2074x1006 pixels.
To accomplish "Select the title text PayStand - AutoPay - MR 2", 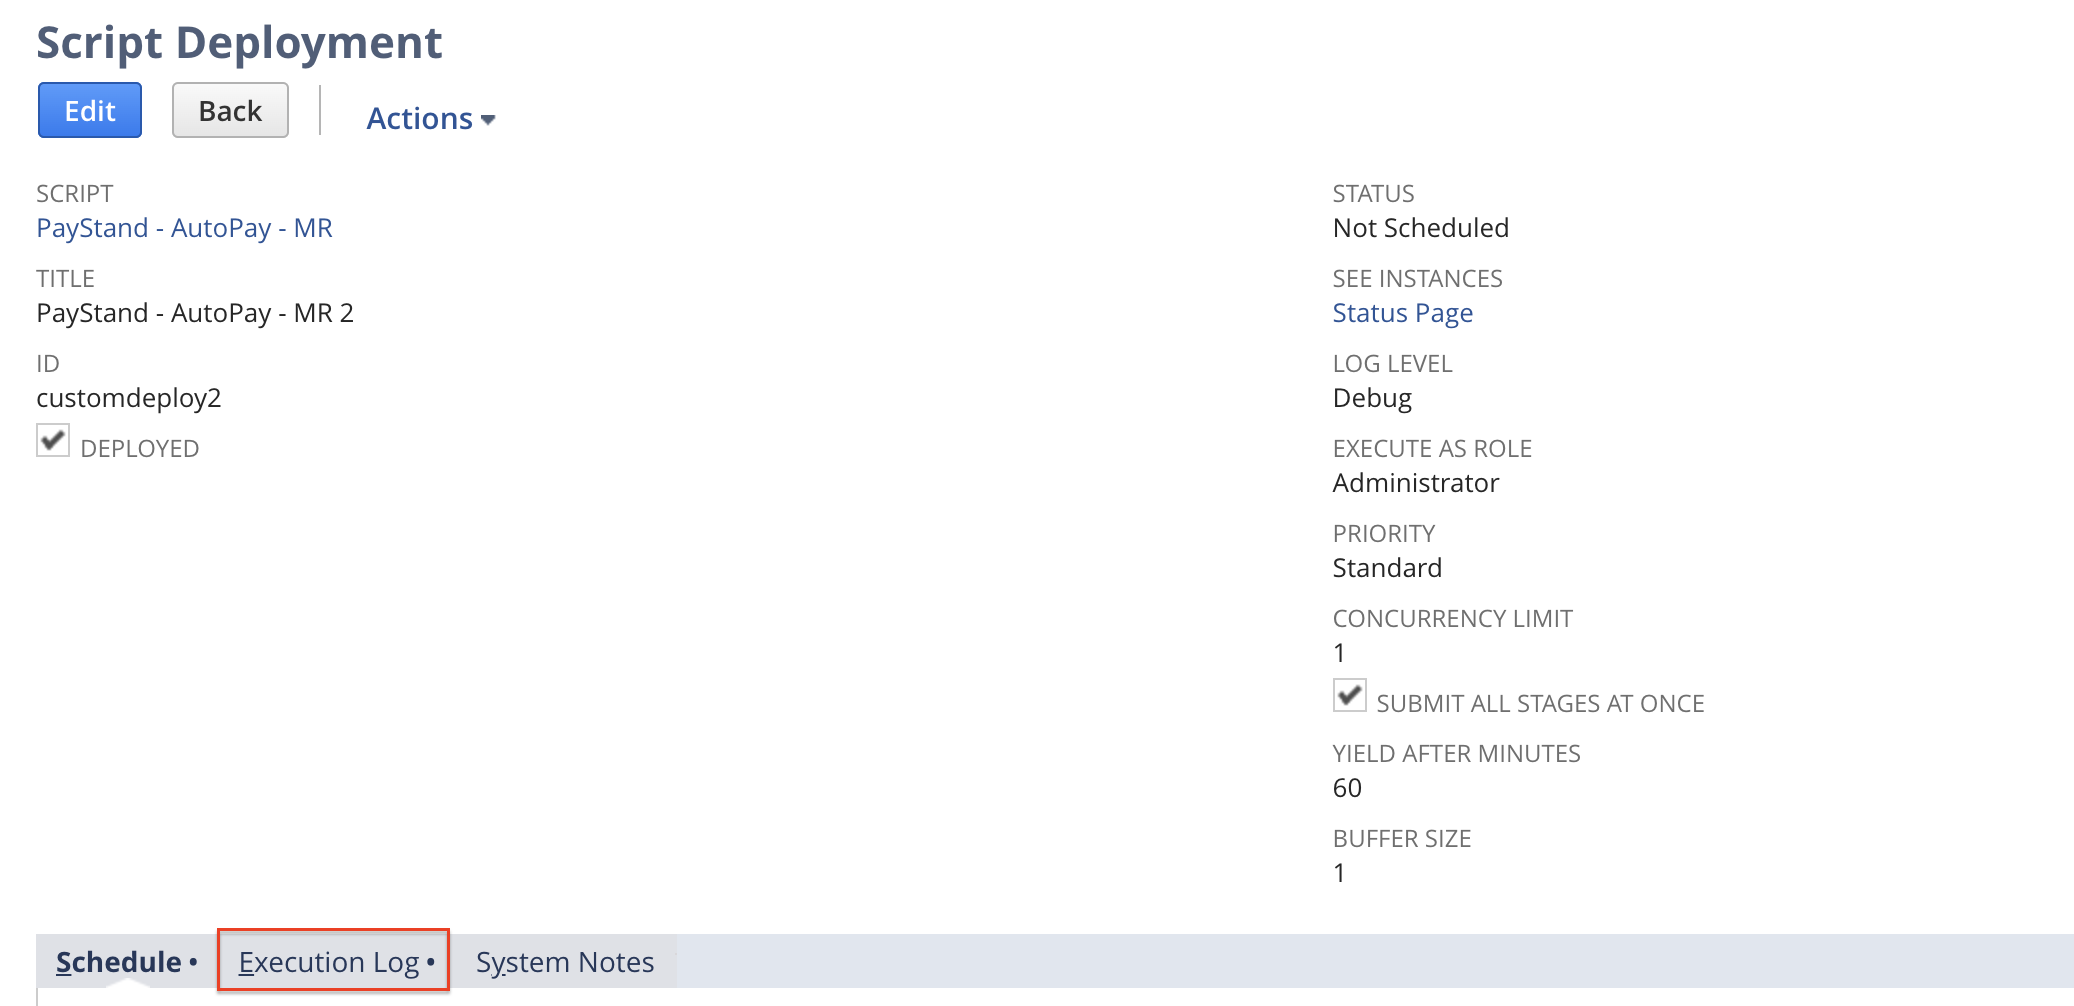I will [x=195, y=313].
